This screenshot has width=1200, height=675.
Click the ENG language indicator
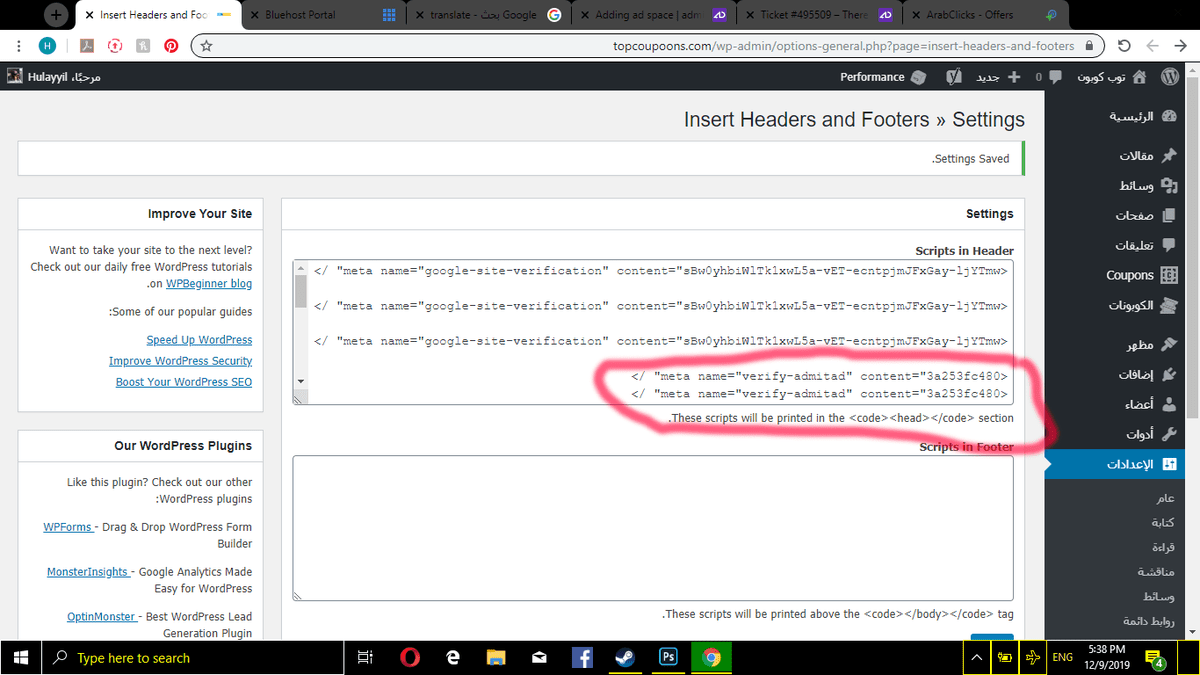1063,657
